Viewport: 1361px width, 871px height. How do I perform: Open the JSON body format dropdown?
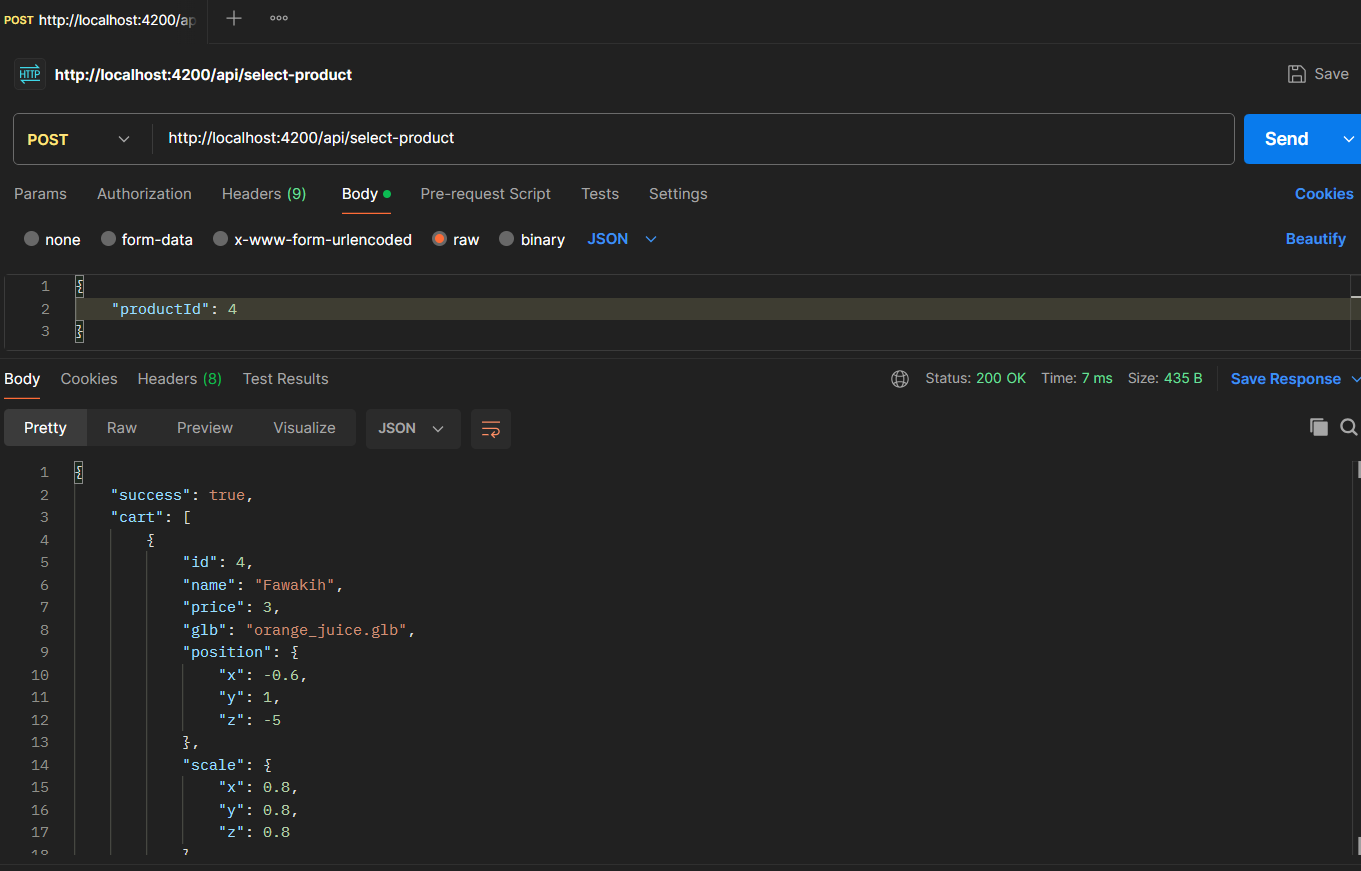(622, 239)
